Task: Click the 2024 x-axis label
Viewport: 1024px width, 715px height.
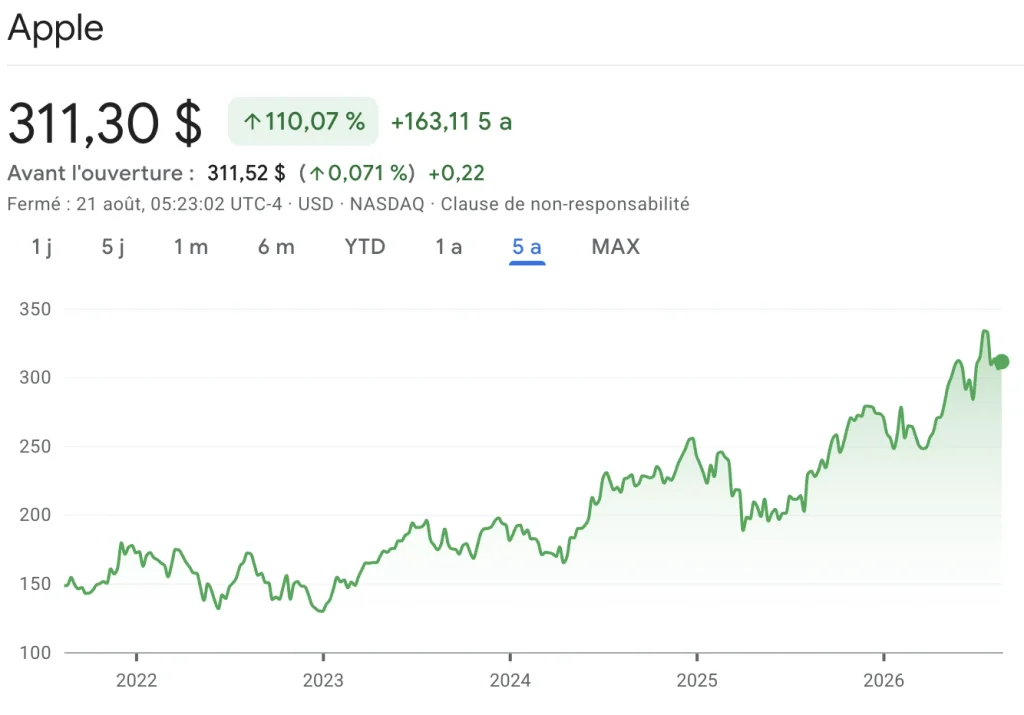Action: coord(510,680)
